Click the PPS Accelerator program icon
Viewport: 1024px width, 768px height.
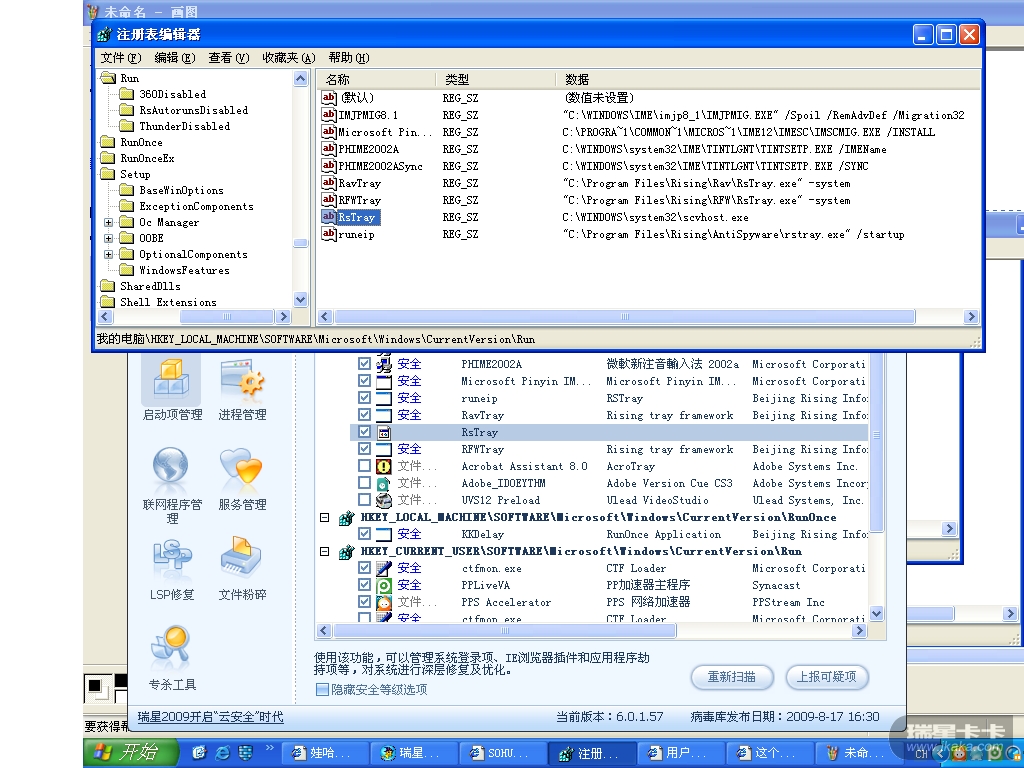point(384,602)
